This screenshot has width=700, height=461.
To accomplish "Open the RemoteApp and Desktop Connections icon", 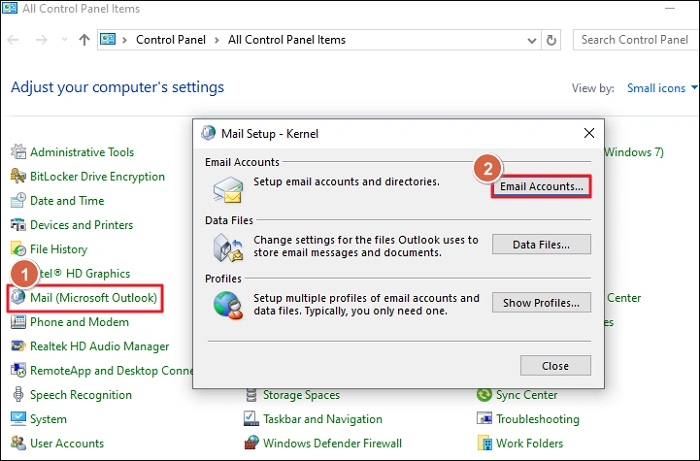I will [x=18, y=370].
